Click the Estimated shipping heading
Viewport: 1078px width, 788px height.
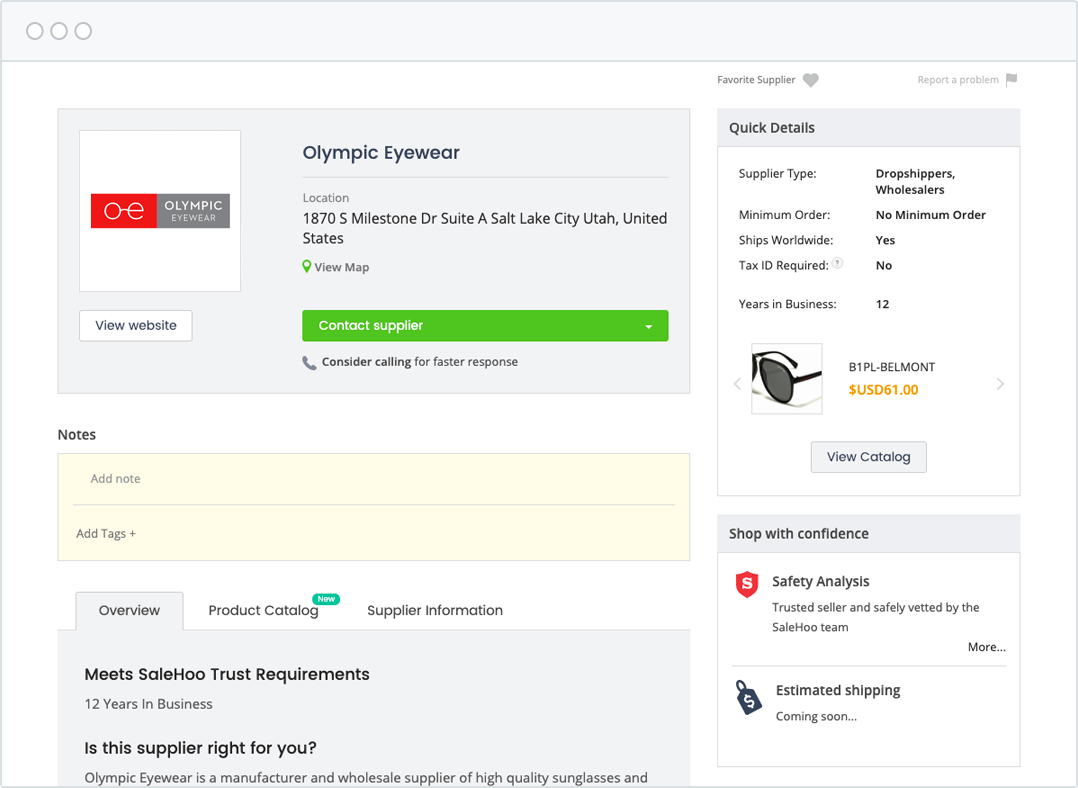838,690
